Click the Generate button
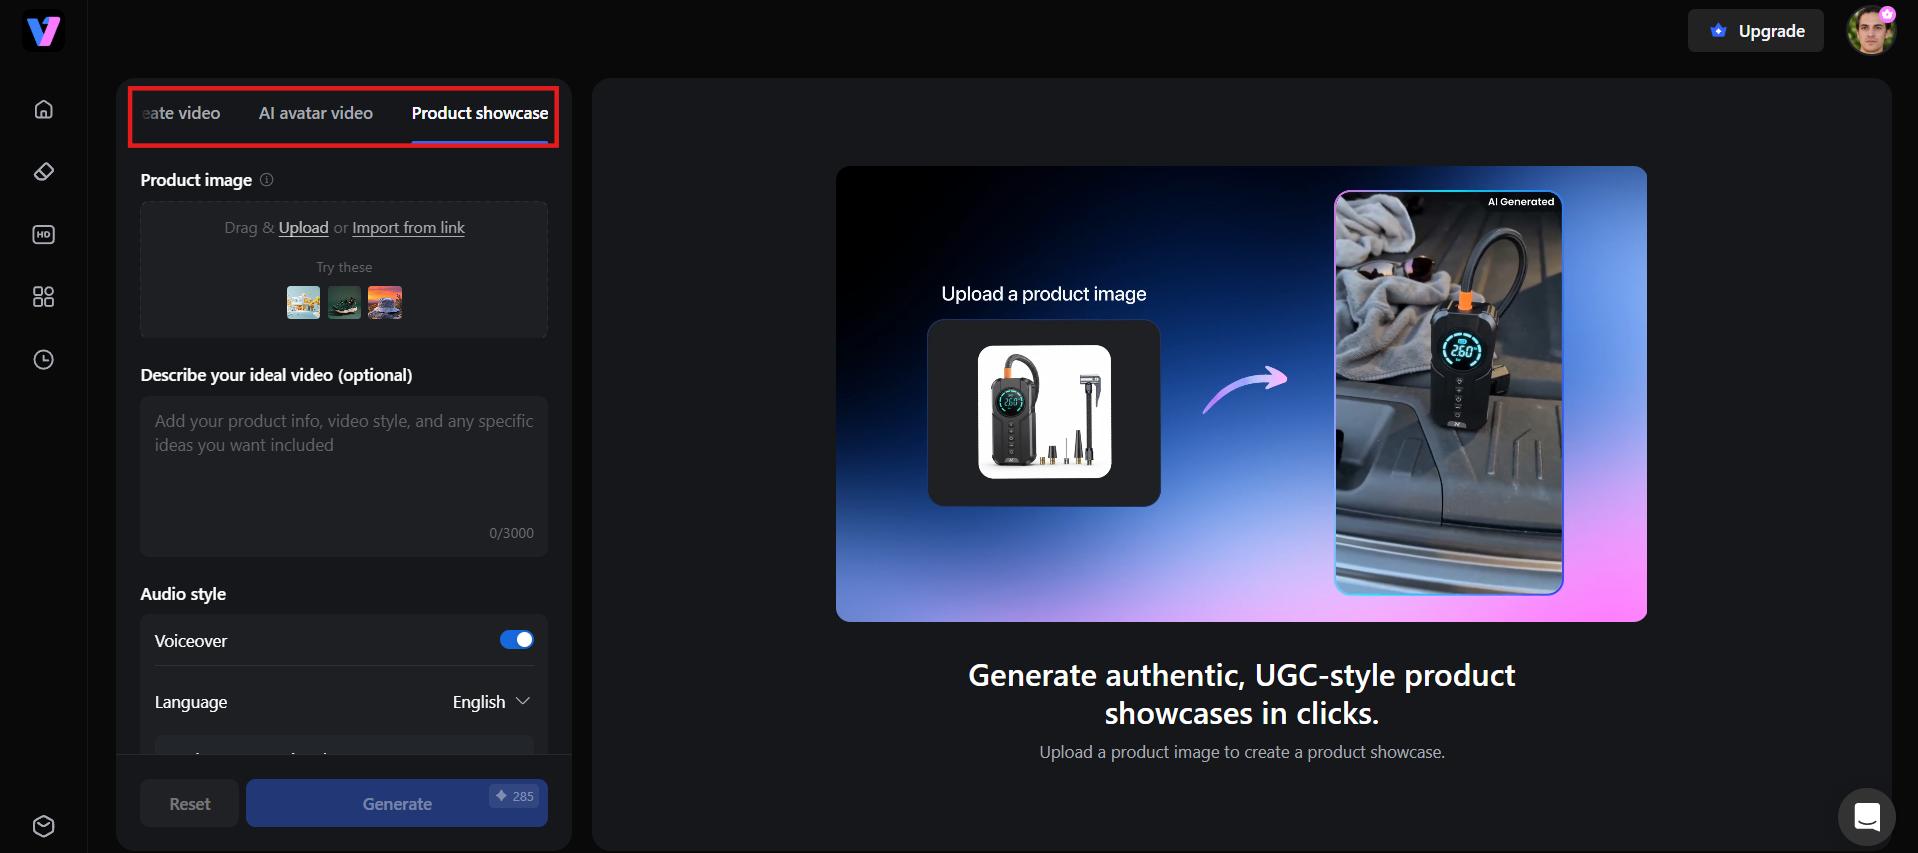 click(397, 803)
